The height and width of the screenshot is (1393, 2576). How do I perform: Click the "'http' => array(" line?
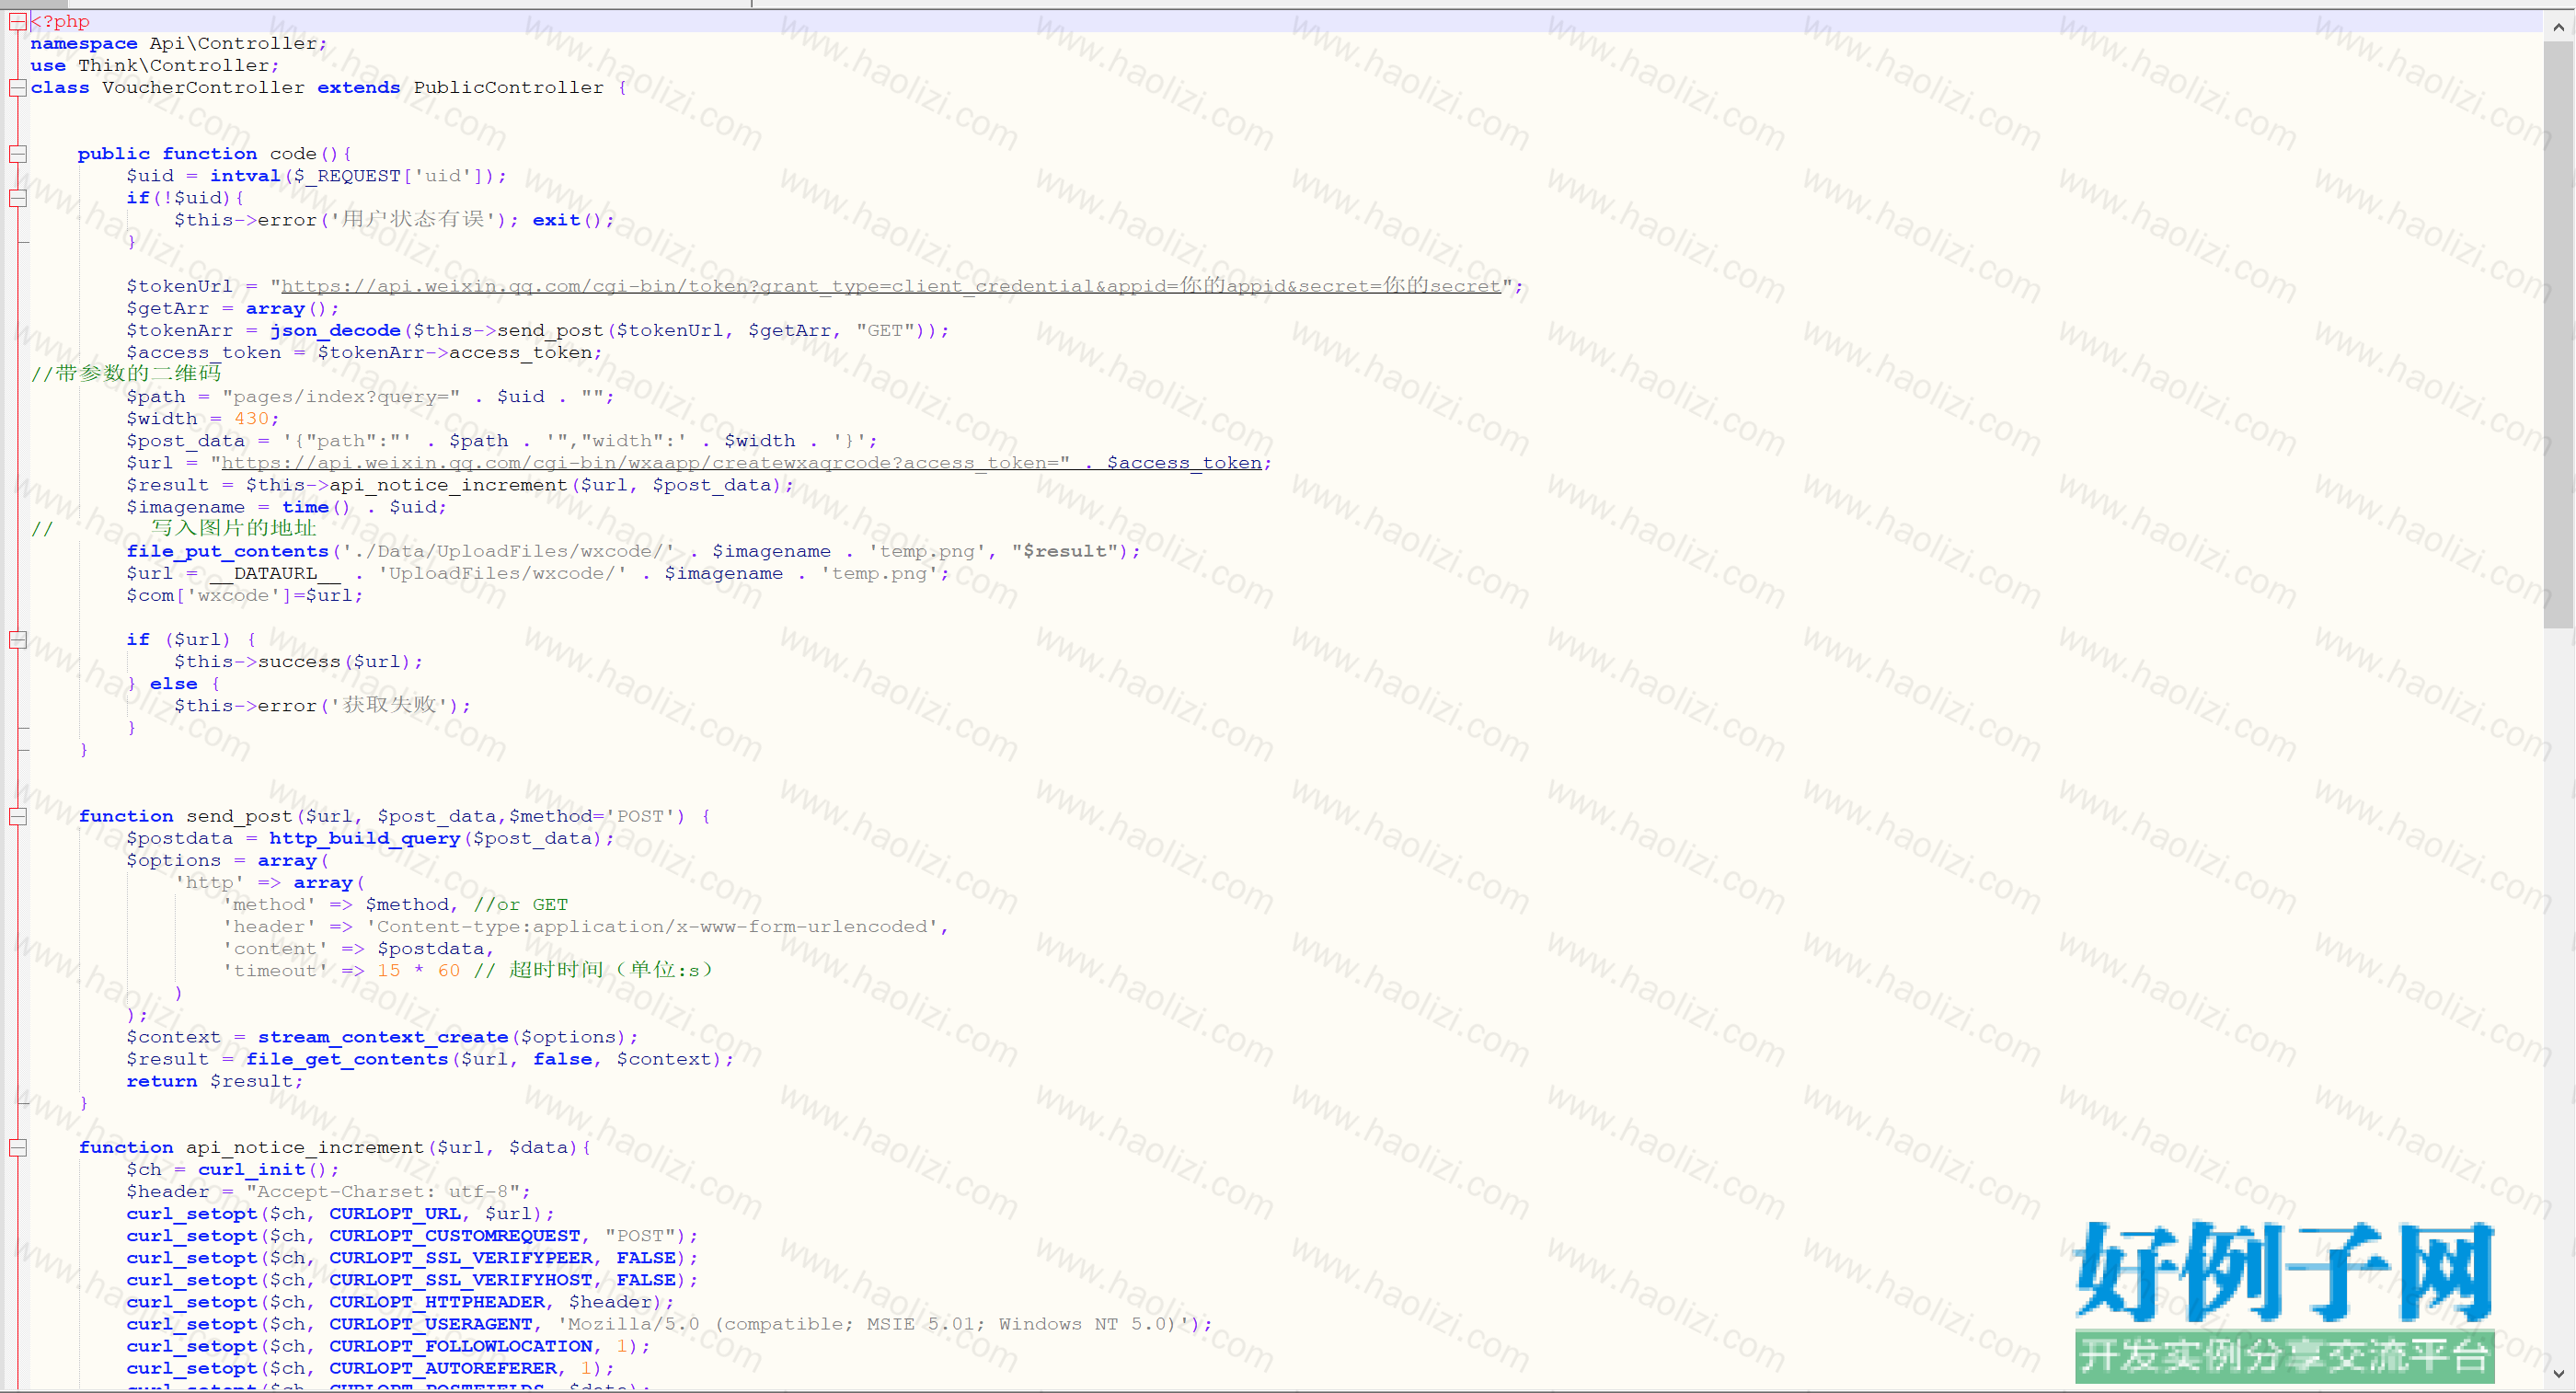click(x=270, y=883)
